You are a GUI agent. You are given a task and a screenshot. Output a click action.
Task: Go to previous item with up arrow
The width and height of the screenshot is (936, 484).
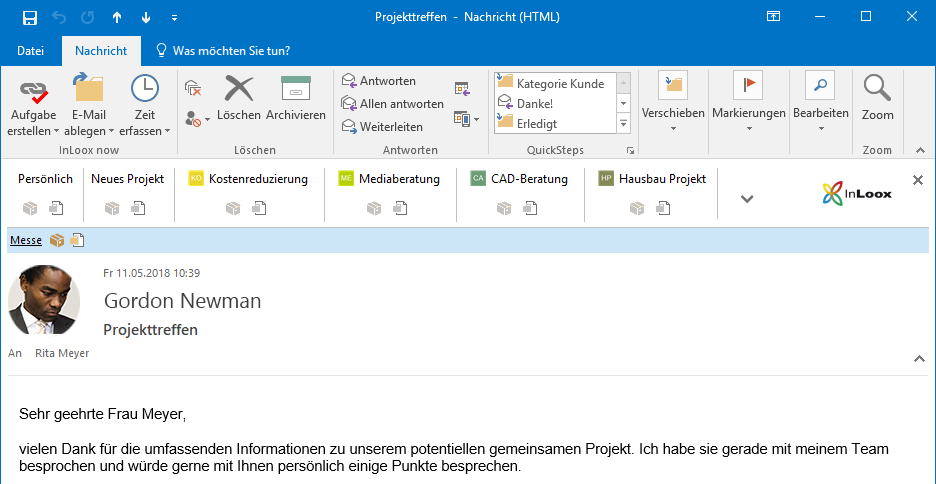(x=117, y=18)
